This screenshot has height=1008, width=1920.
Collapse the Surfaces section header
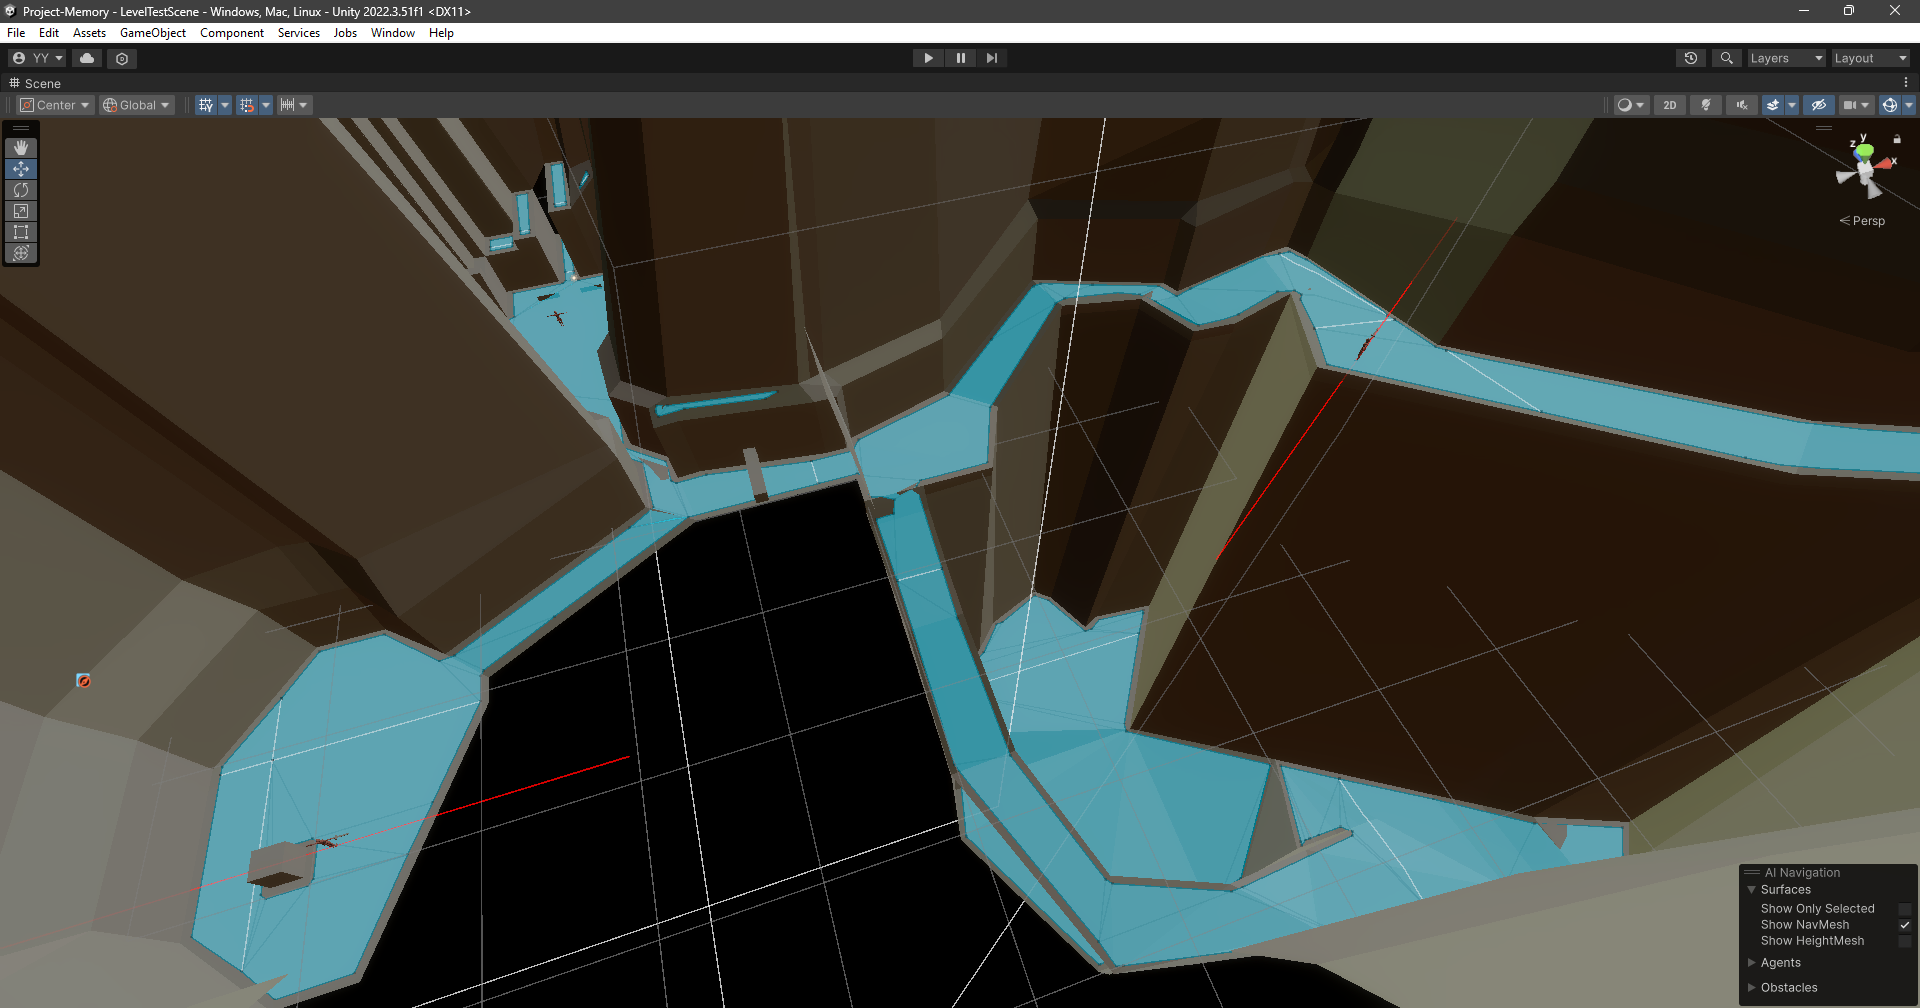pyautogui.click(x=1752, y=889)
